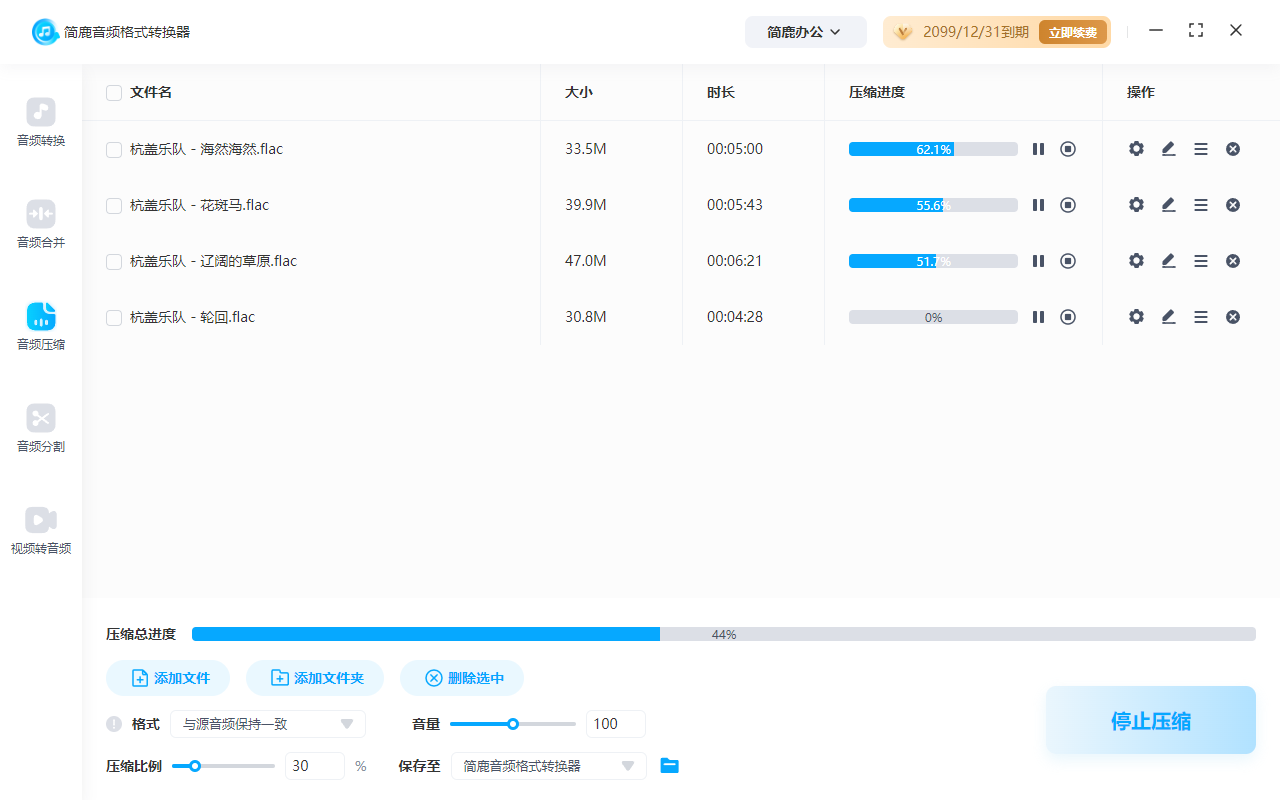Image resolution: width=1280 pixels, height=800 pixels.
Task: Click the 添加文件夹 option
Action: (315, 677)
